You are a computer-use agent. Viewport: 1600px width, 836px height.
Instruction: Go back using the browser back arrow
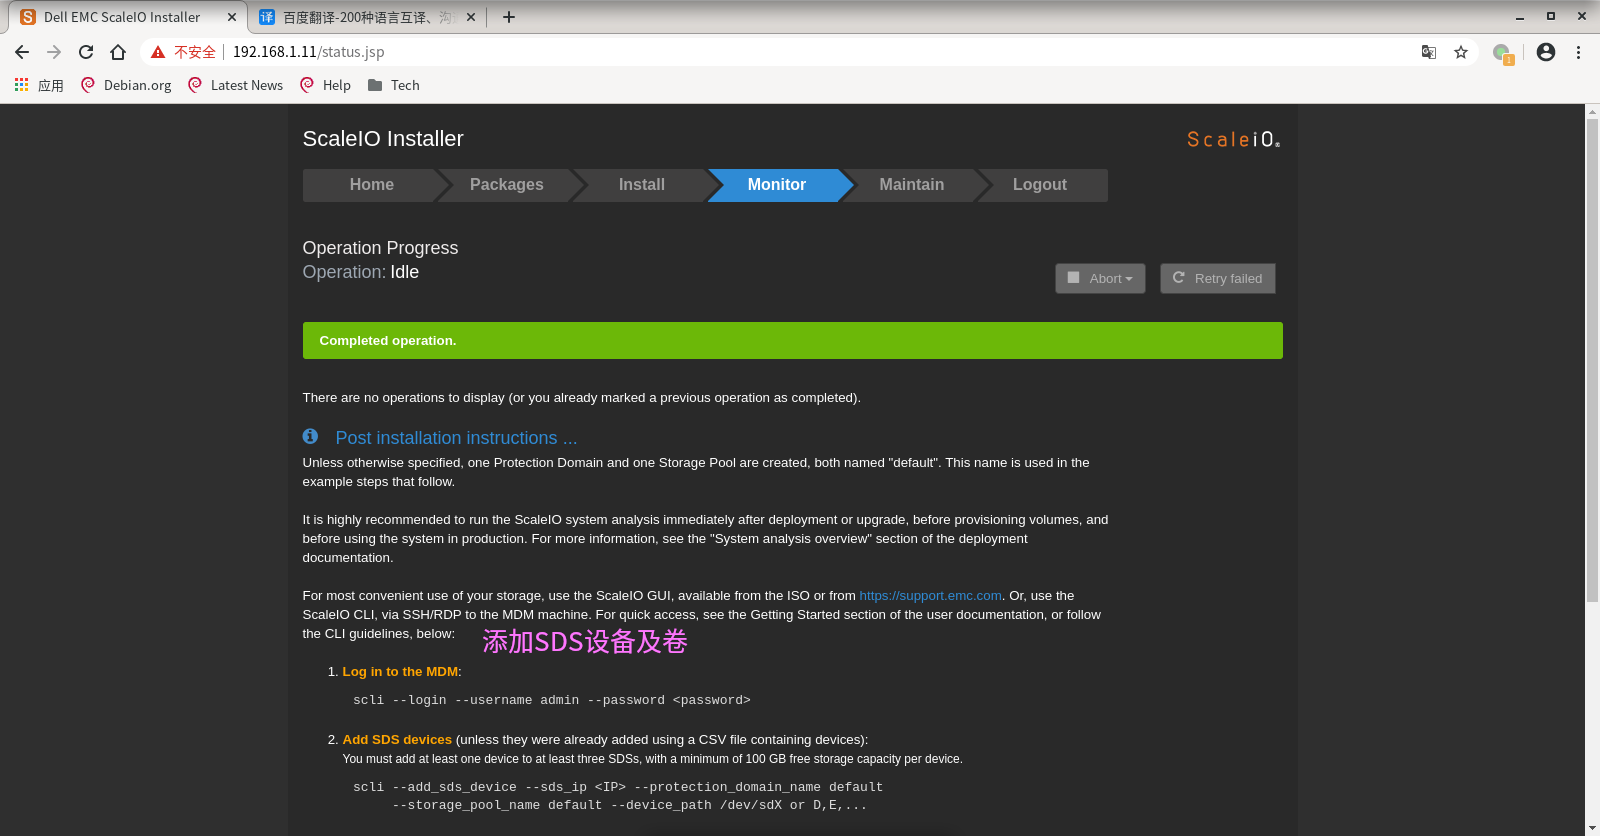click(x=22, y=52)
